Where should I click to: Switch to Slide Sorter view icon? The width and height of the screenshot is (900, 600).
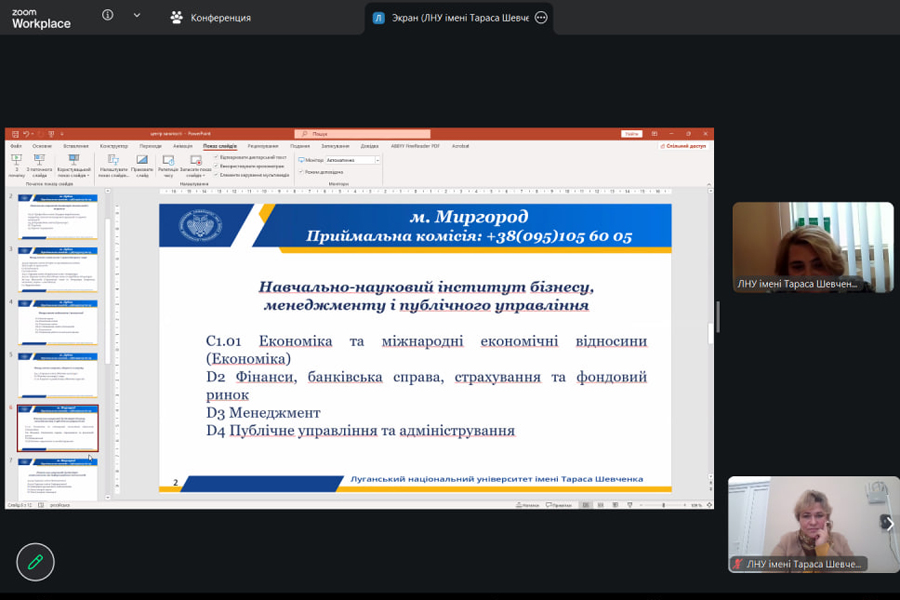coord(600,505)
